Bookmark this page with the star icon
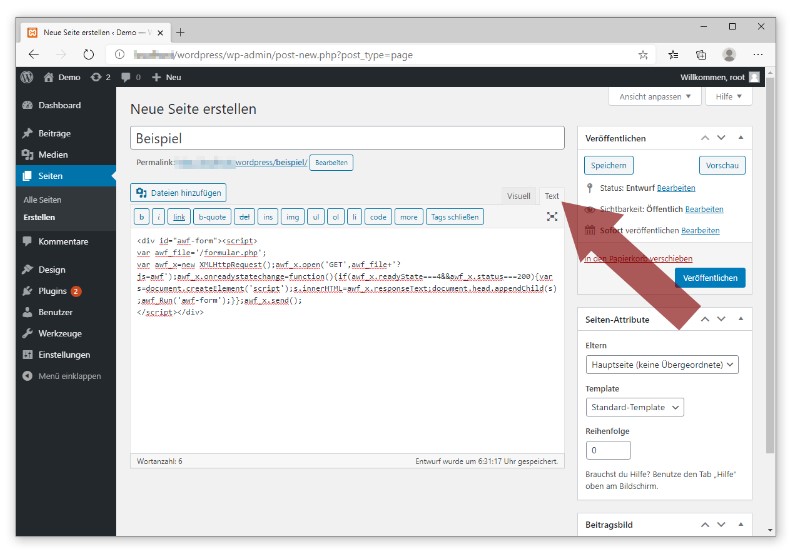The height and width of the screenshot is (552, 791). tap(643, 55)
